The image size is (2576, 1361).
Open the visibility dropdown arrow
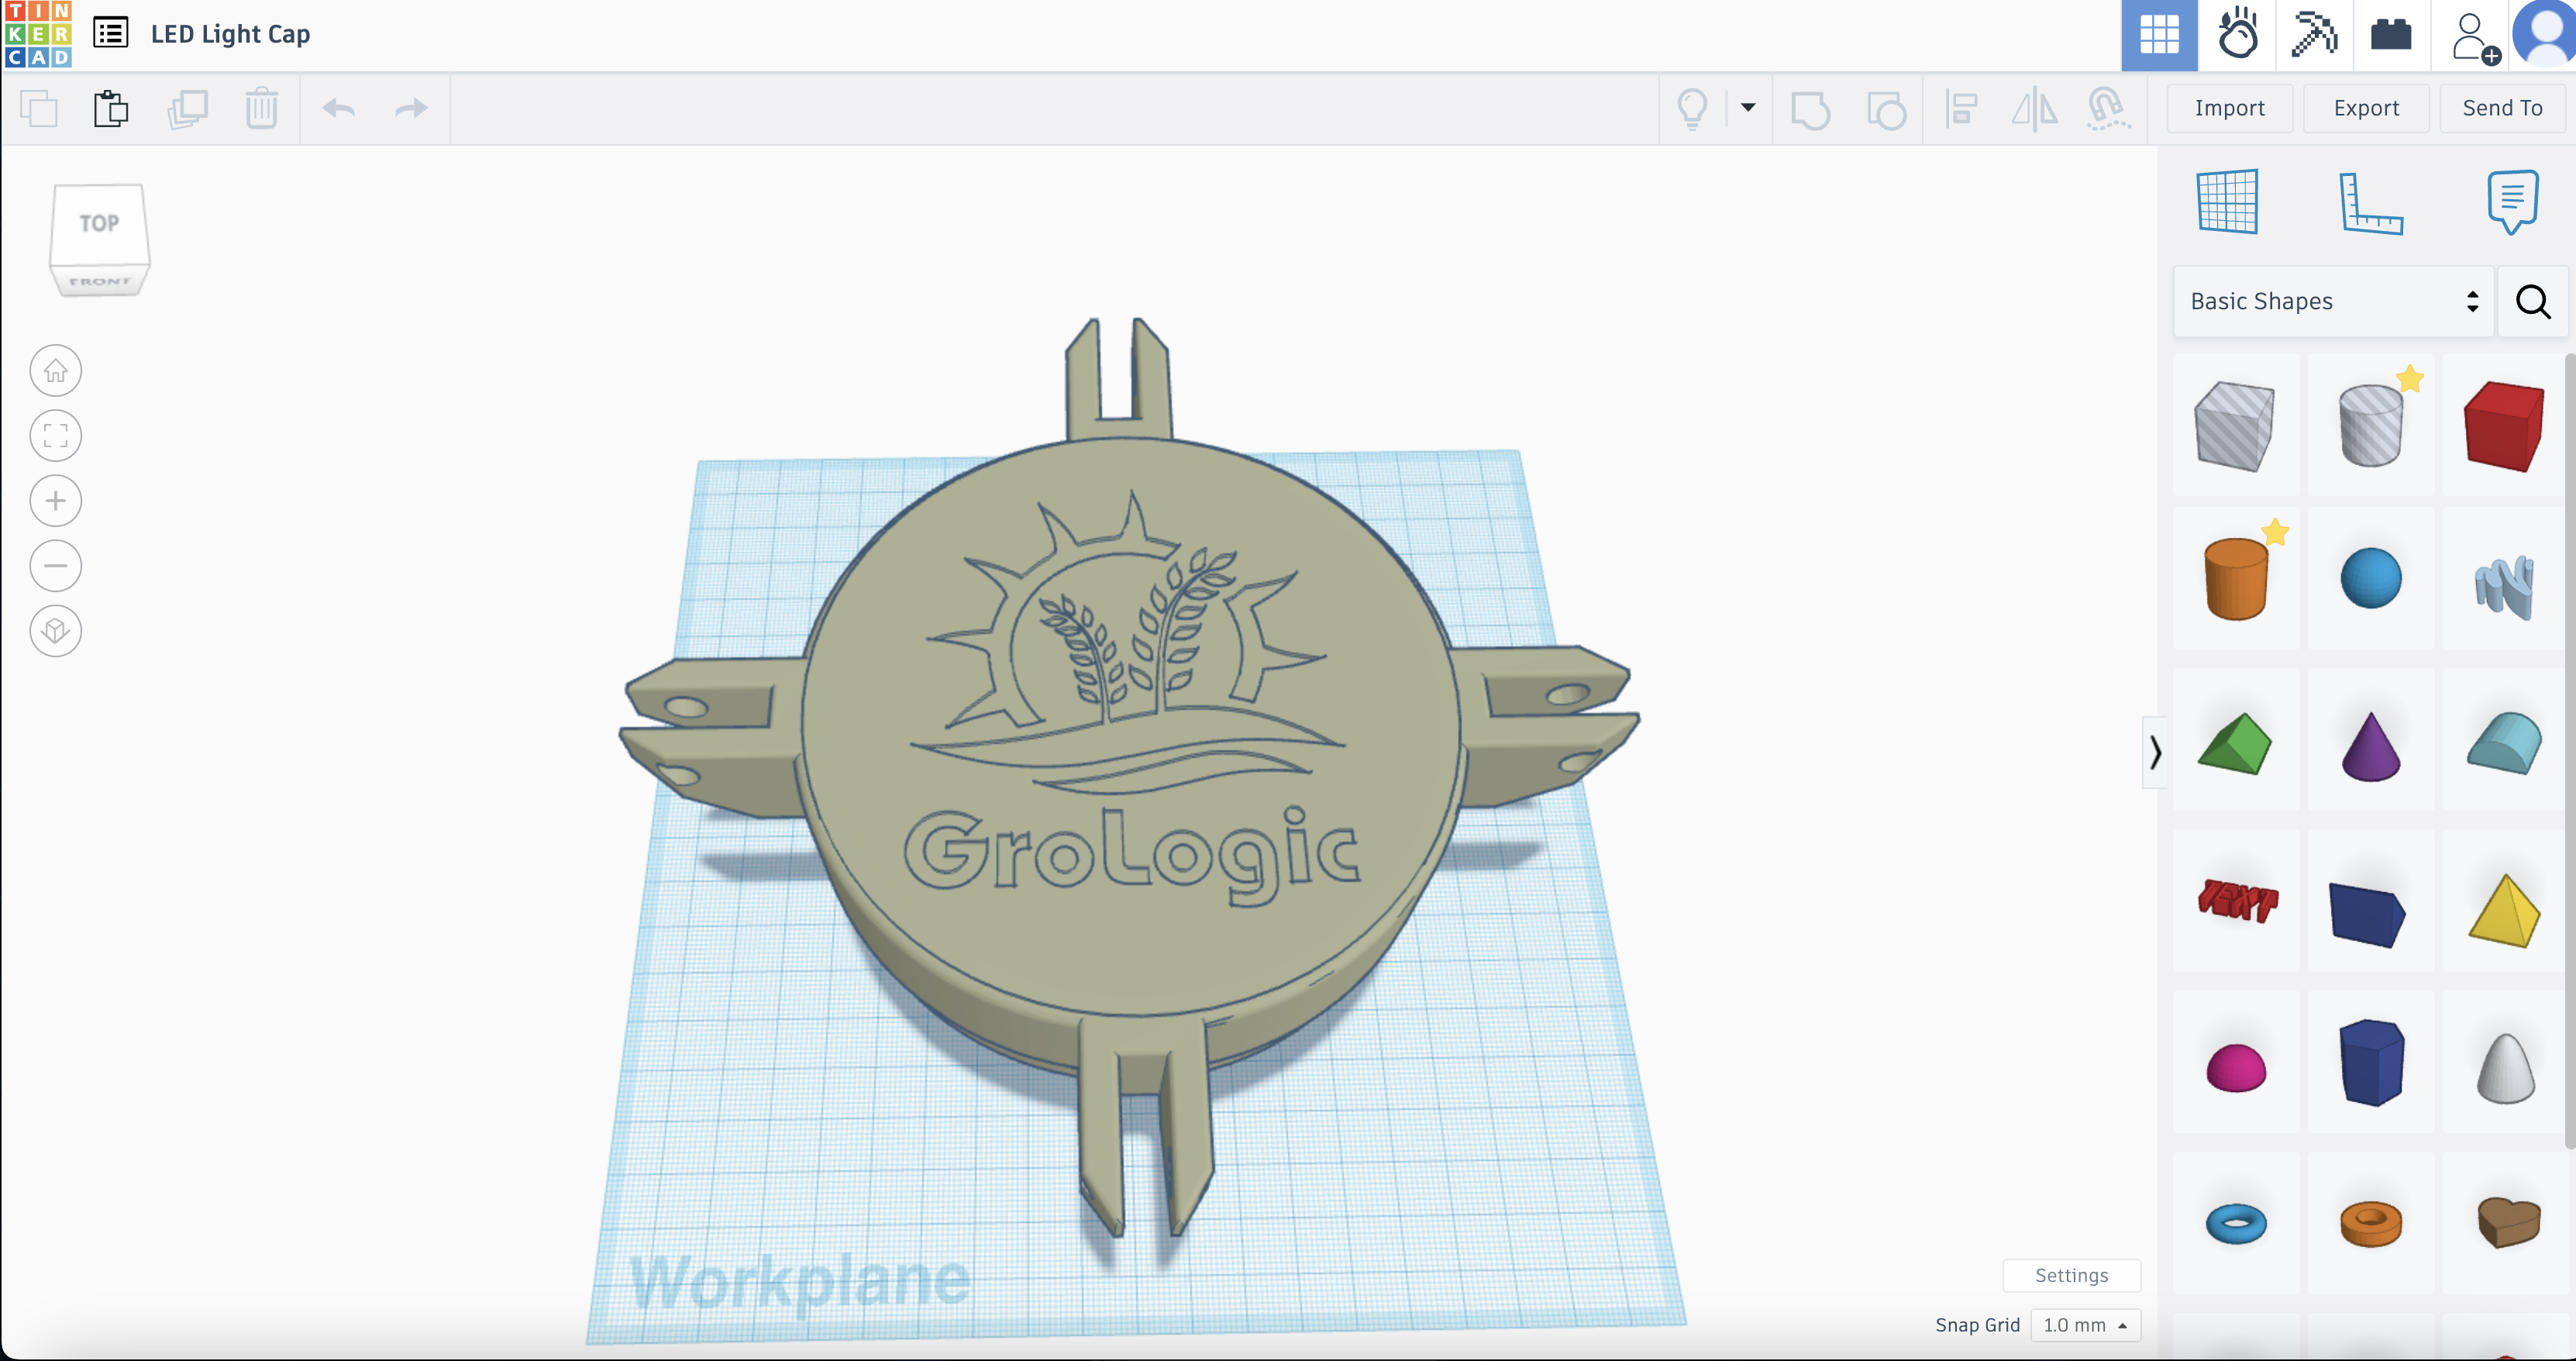pos(1748,107)
